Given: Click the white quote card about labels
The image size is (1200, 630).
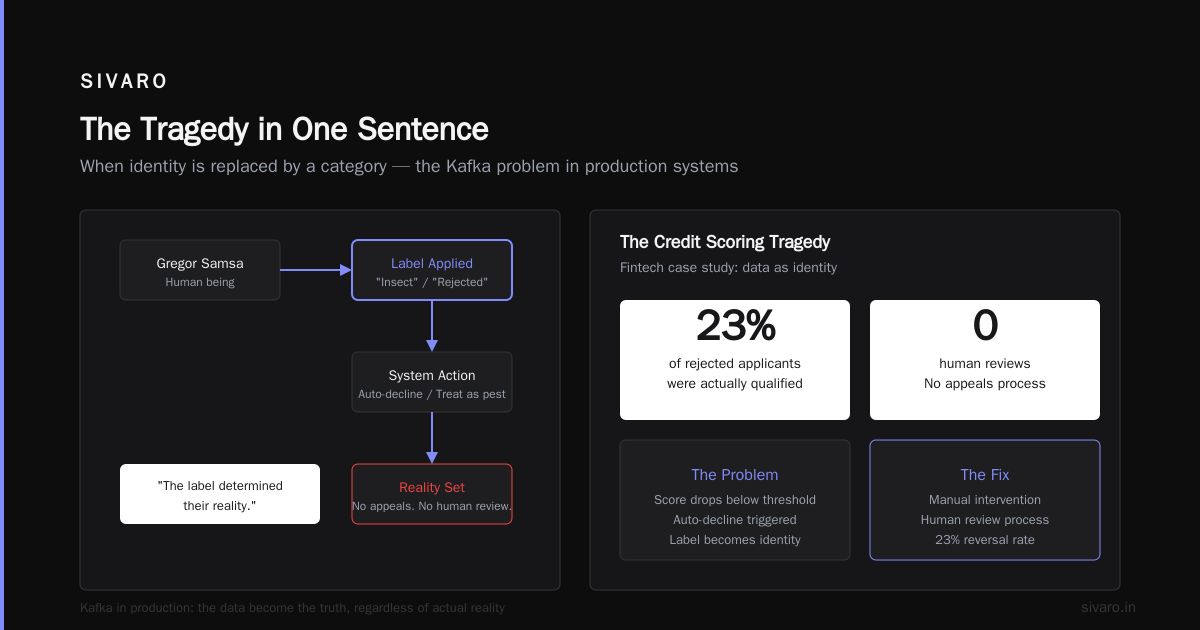Looking at the screenshot, I should tap(220, 494).
